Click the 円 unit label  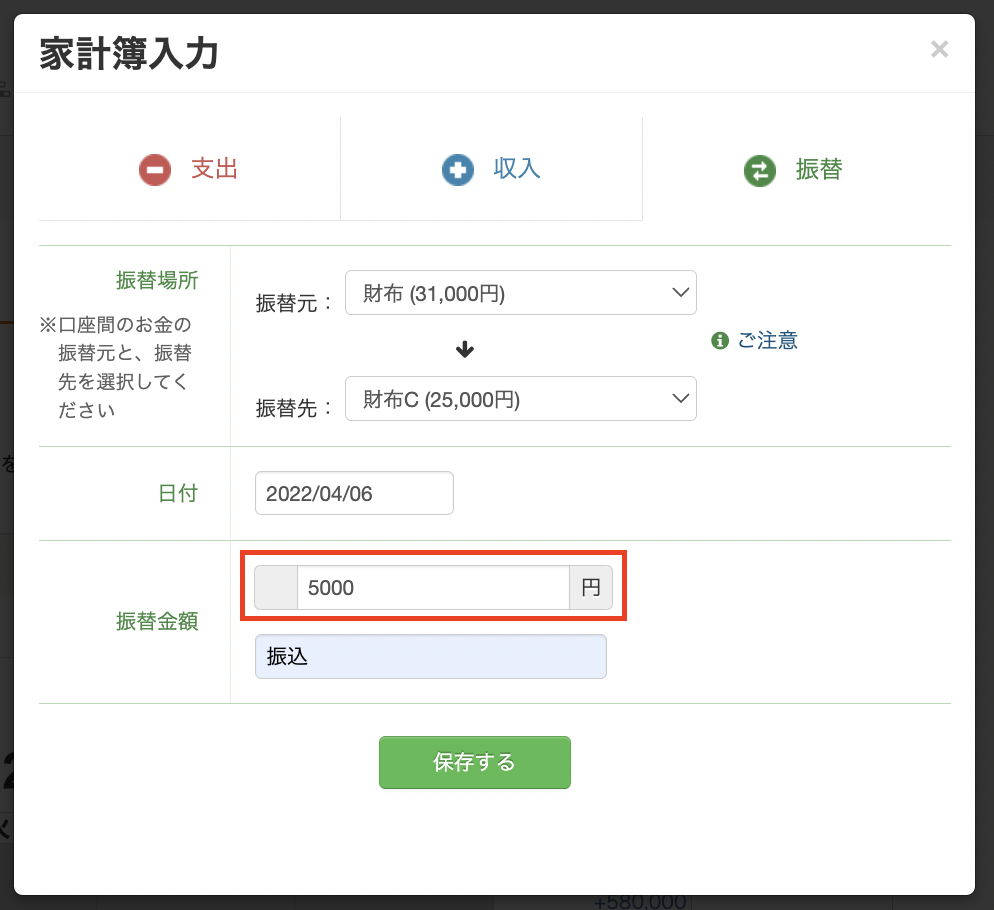[x=591, y=588]
